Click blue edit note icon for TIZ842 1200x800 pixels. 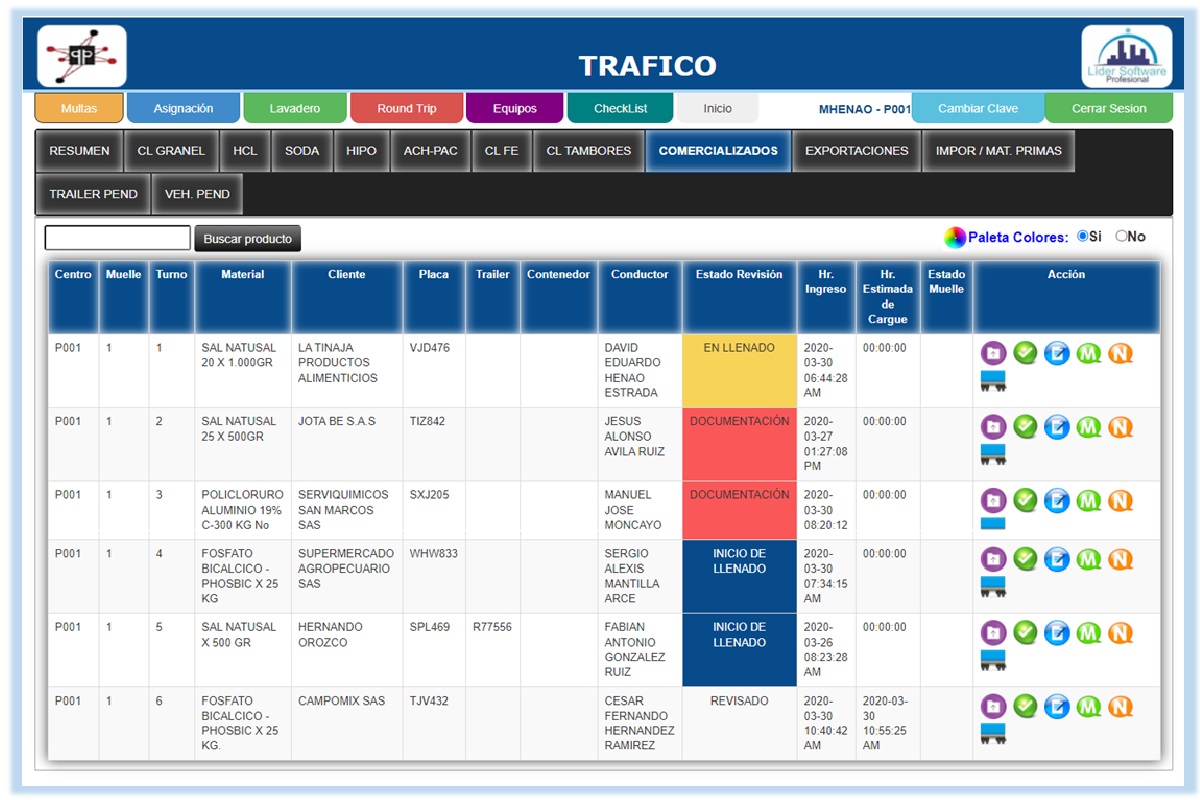[x=1056, y=427]
